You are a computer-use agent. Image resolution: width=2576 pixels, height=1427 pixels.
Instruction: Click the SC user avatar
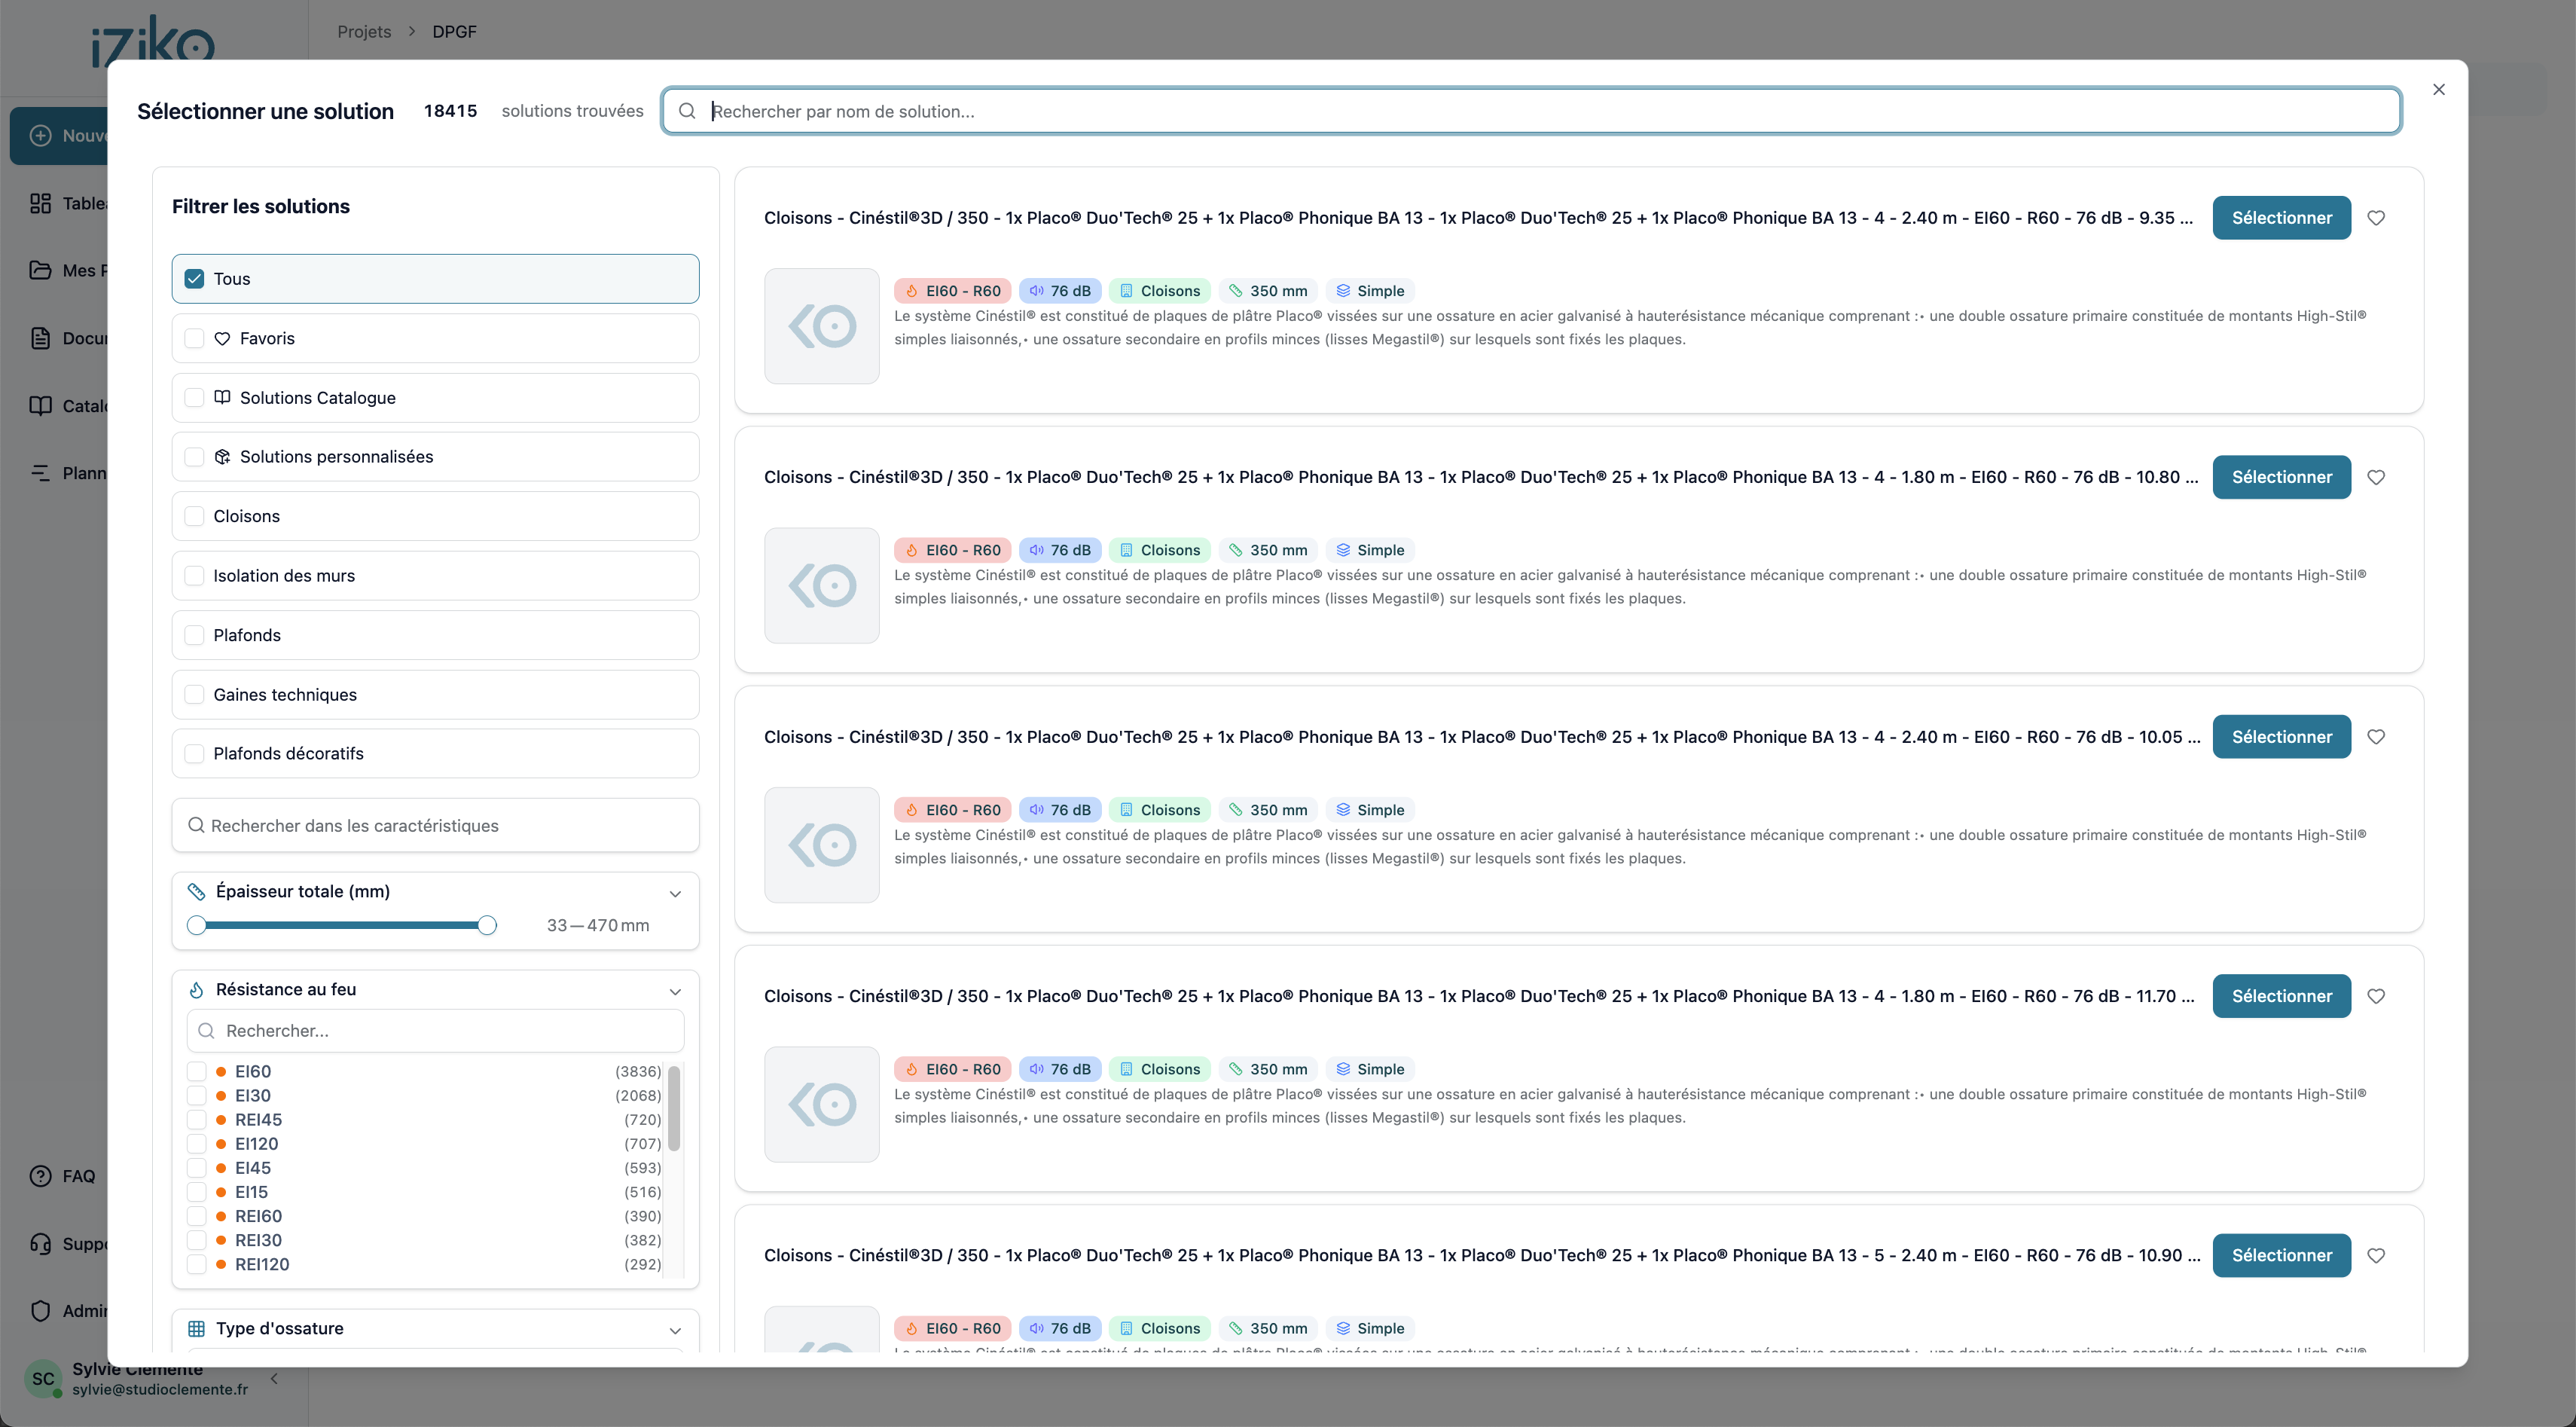(43, 1379)
